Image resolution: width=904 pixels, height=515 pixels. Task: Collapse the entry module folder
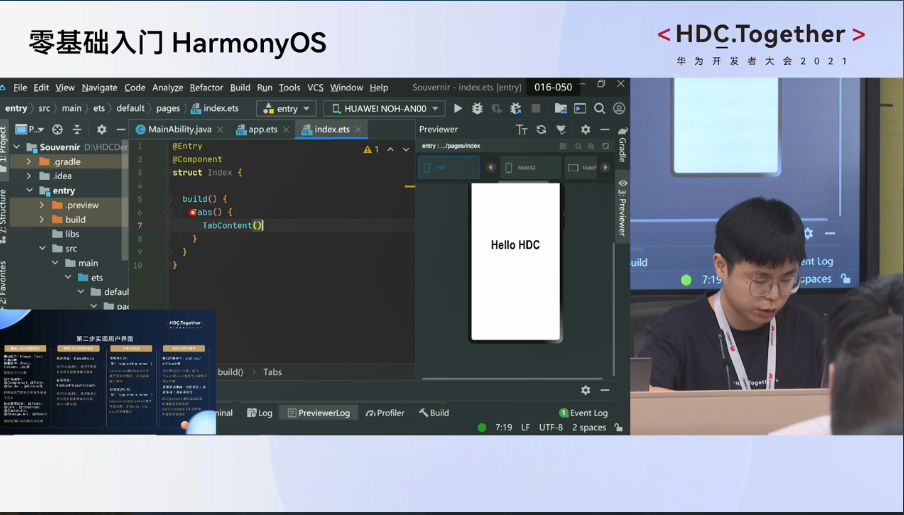click(x=29, y=190)
